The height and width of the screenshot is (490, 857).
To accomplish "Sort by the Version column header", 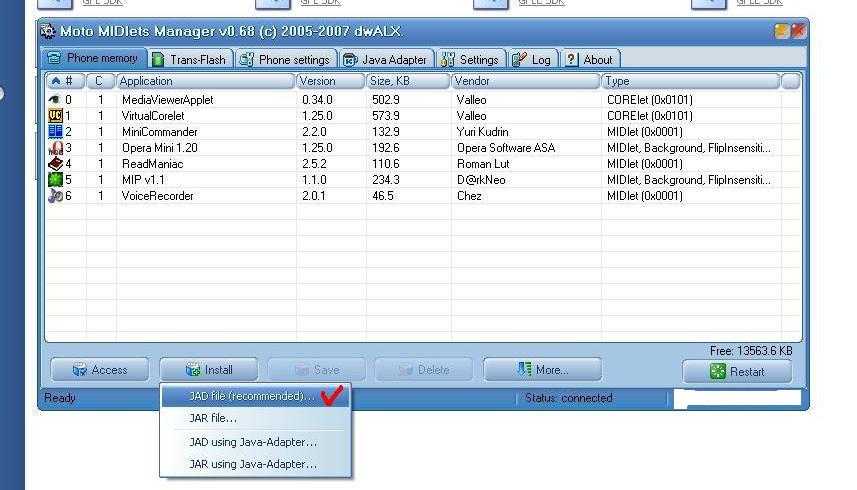I will point(331,81).
